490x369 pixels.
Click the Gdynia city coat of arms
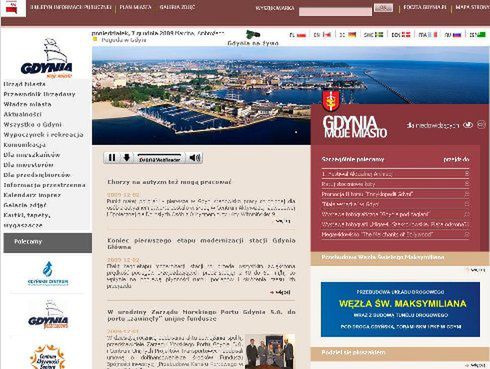331,101
